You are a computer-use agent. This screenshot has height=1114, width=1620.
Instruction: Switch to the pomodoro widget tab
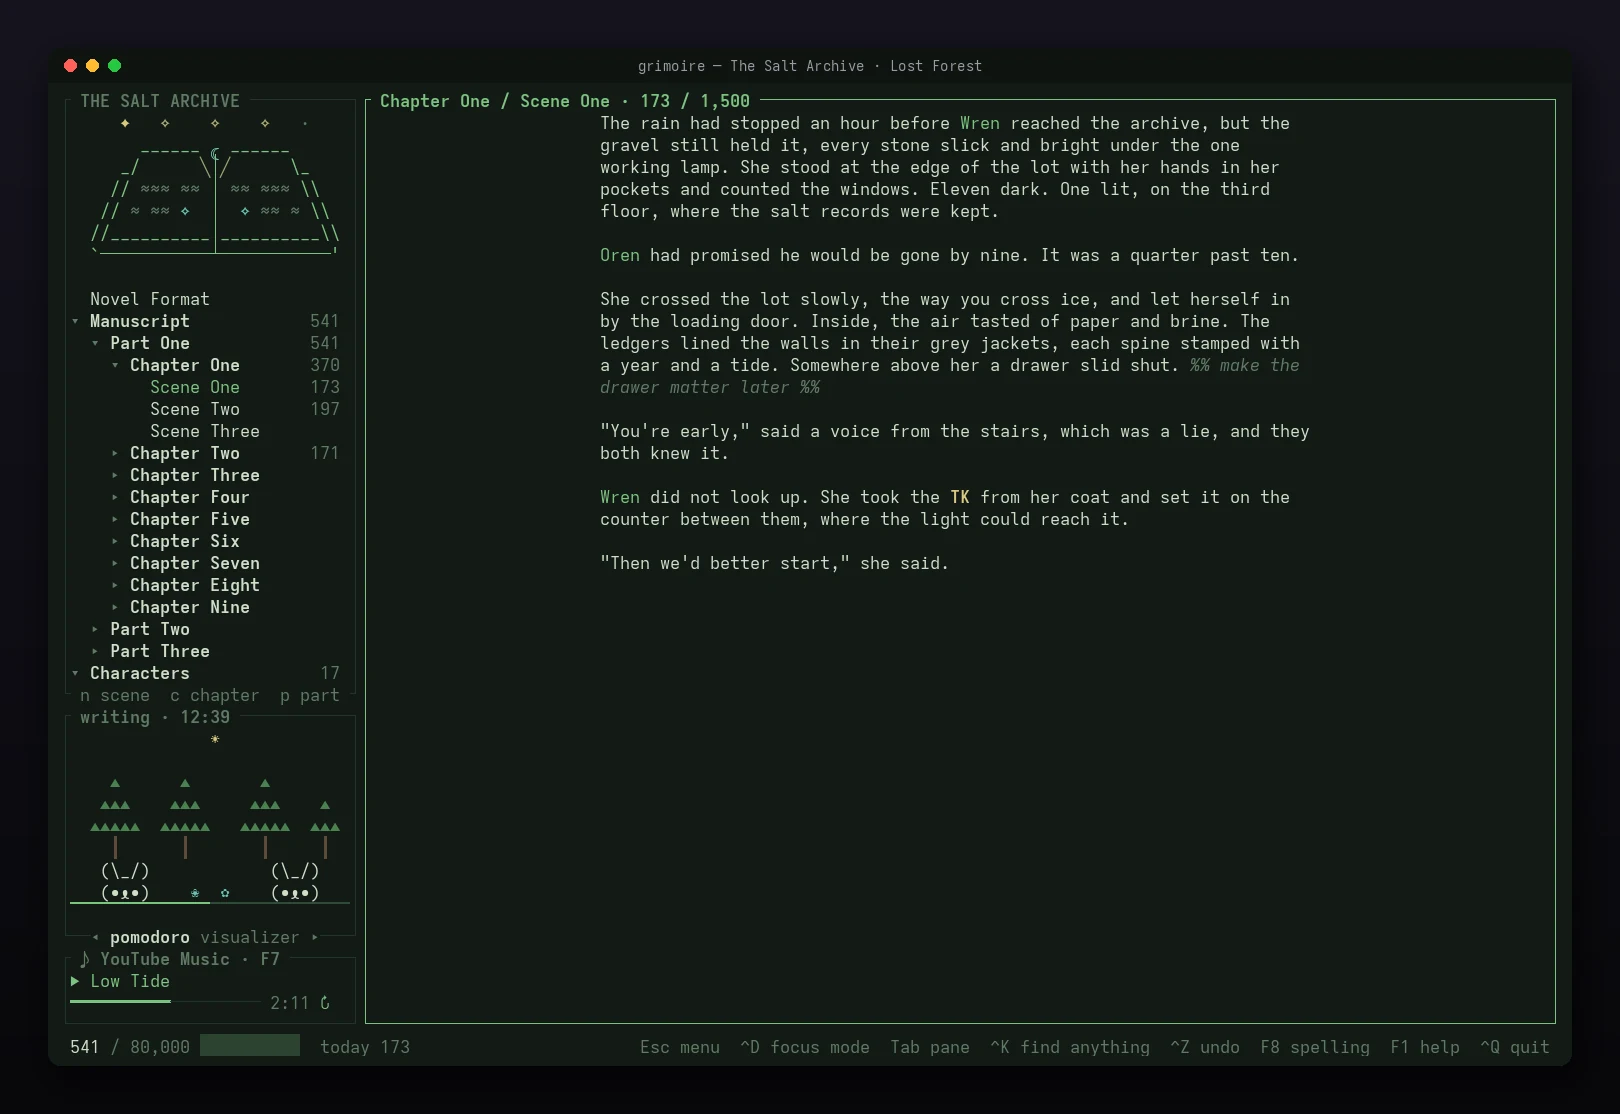tap(150, 937)
